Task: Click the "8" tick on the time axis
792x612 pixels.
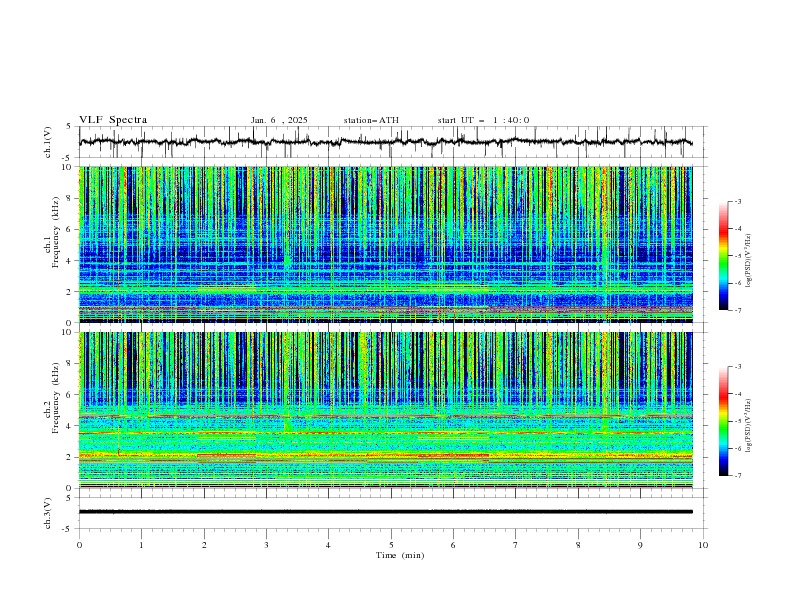Action: click(x=578, y=545)
